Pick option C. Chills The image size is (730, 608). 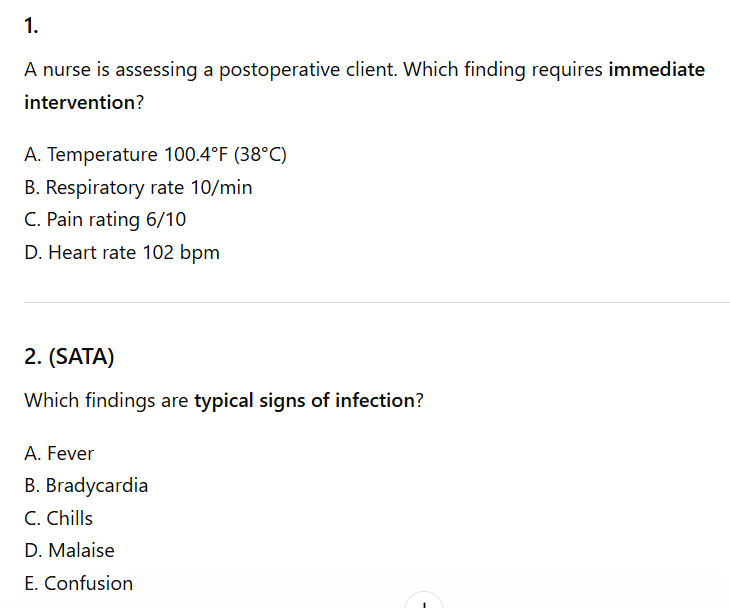(x=58, y=518)
